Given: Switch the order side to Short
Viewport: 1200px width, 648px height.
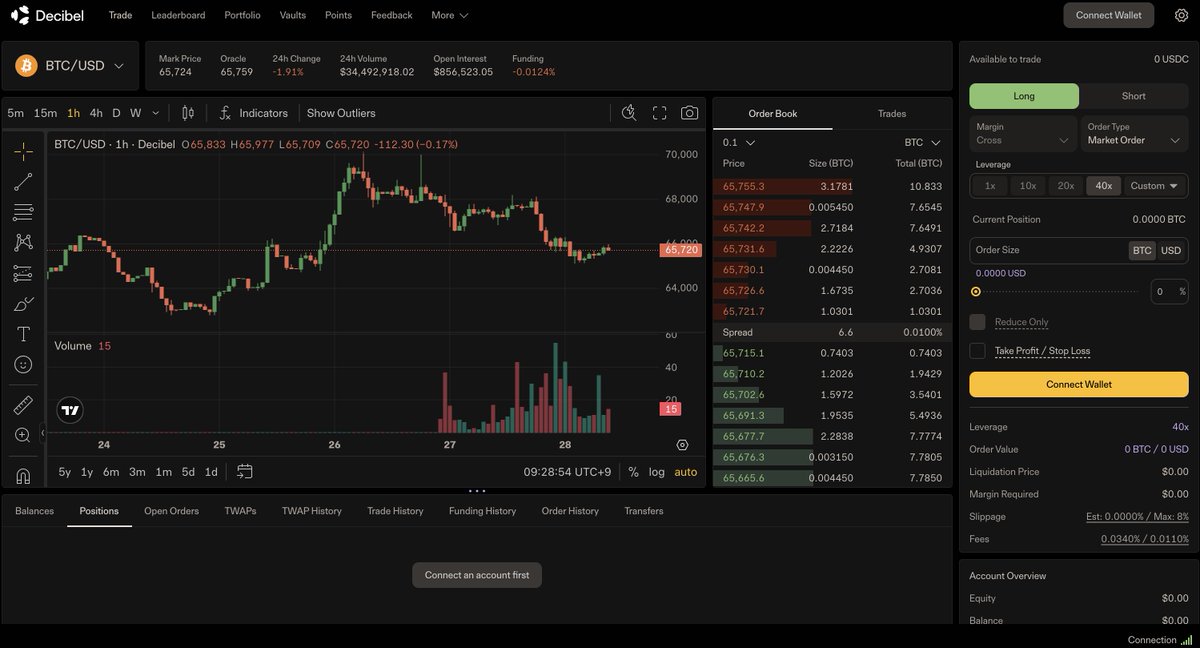Looking at the screenshot, I should pyautogui.click(x=1134, y=96).
